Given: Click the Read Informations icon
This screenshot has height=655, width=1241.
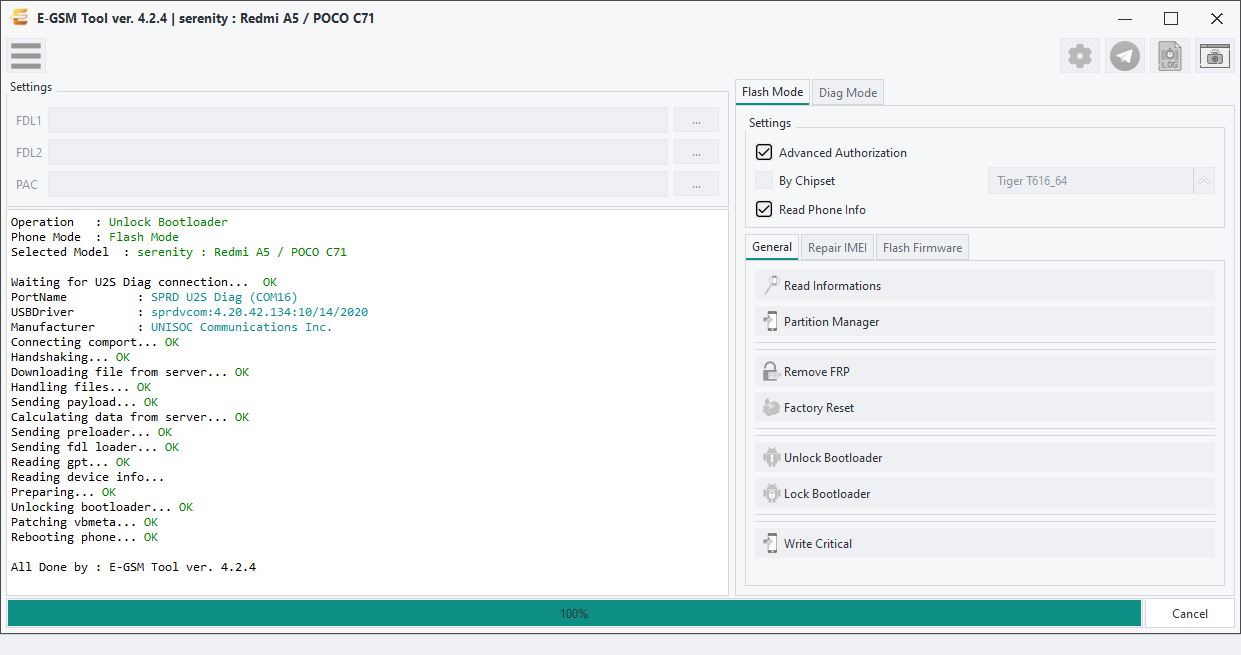Looking at the screenshot, I should 770,285.
